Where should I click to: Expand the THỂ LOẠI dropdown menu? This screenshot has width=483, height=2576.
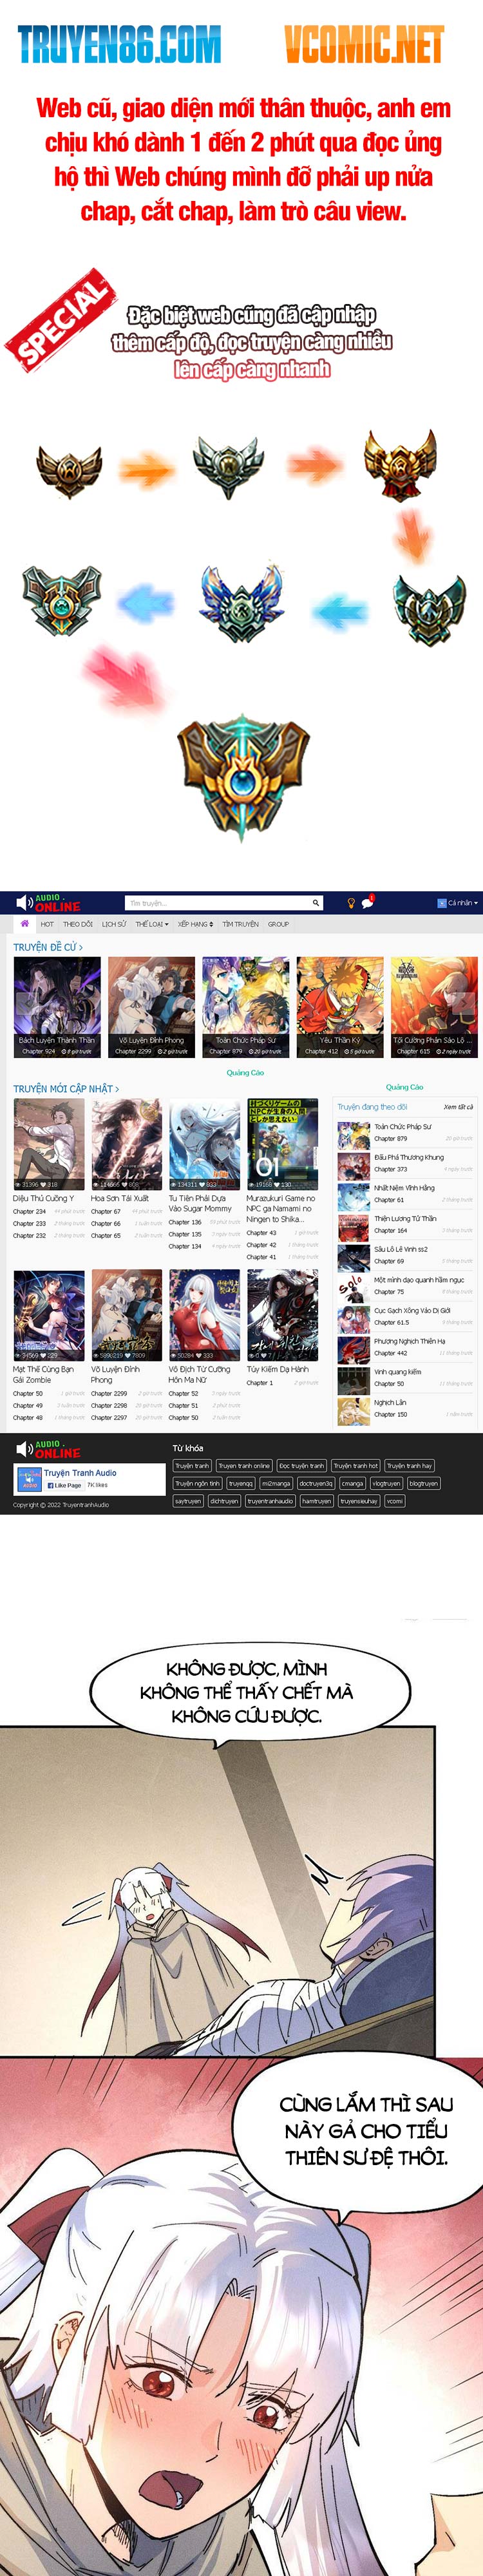152,924
